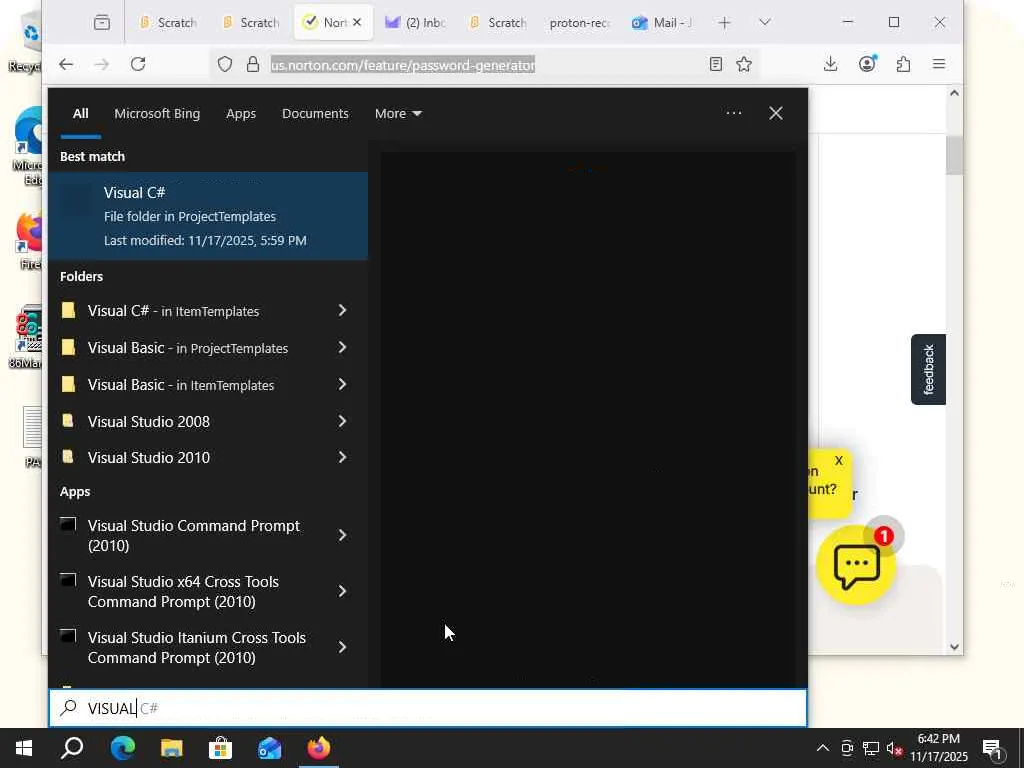This screenshot has width=1024, height=768.
Task: Open Visual C# folder in ItemTemplates
Action: coord(193,311)
